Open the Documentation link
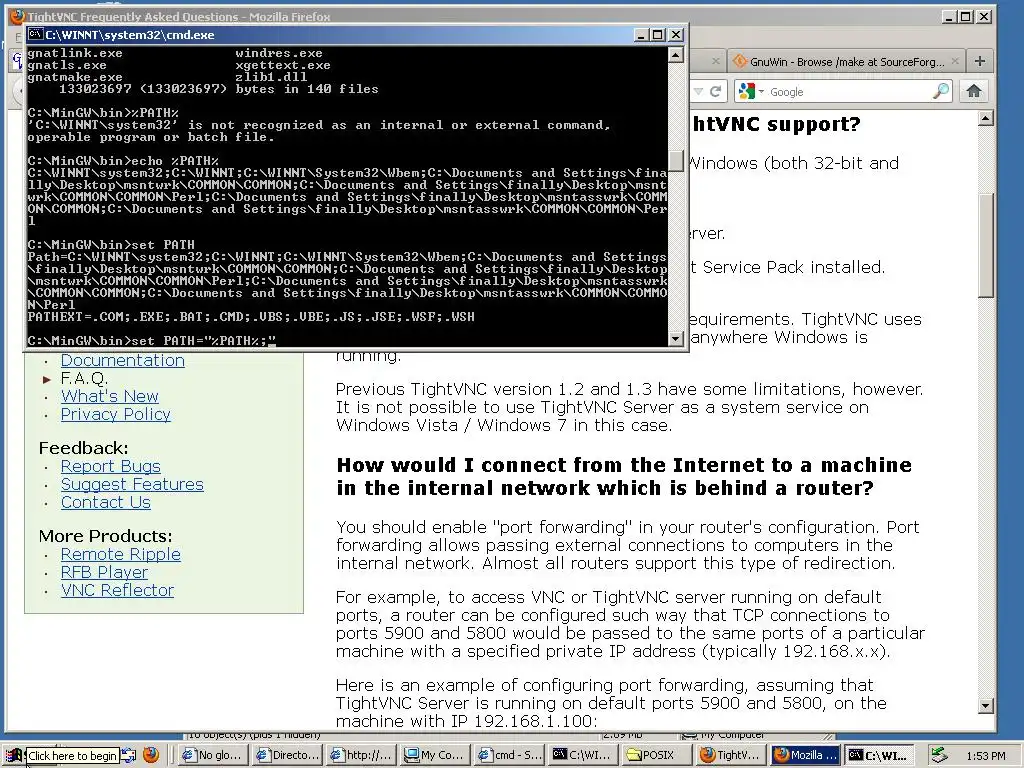 click(x=123, y=360)
